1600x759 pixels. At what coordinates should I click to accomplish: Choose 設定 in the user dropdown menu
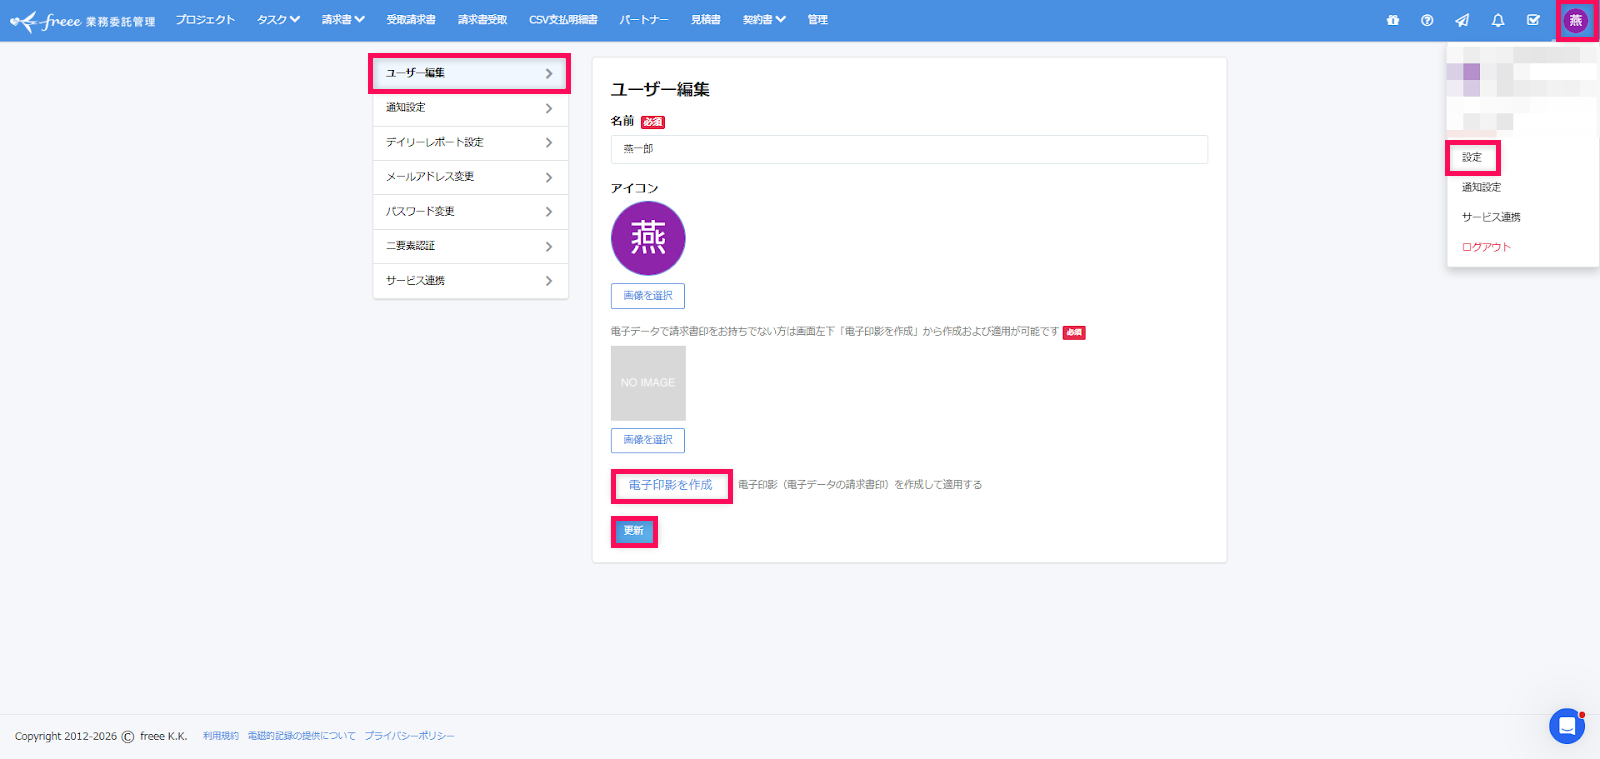click(x=1472, y=157)
